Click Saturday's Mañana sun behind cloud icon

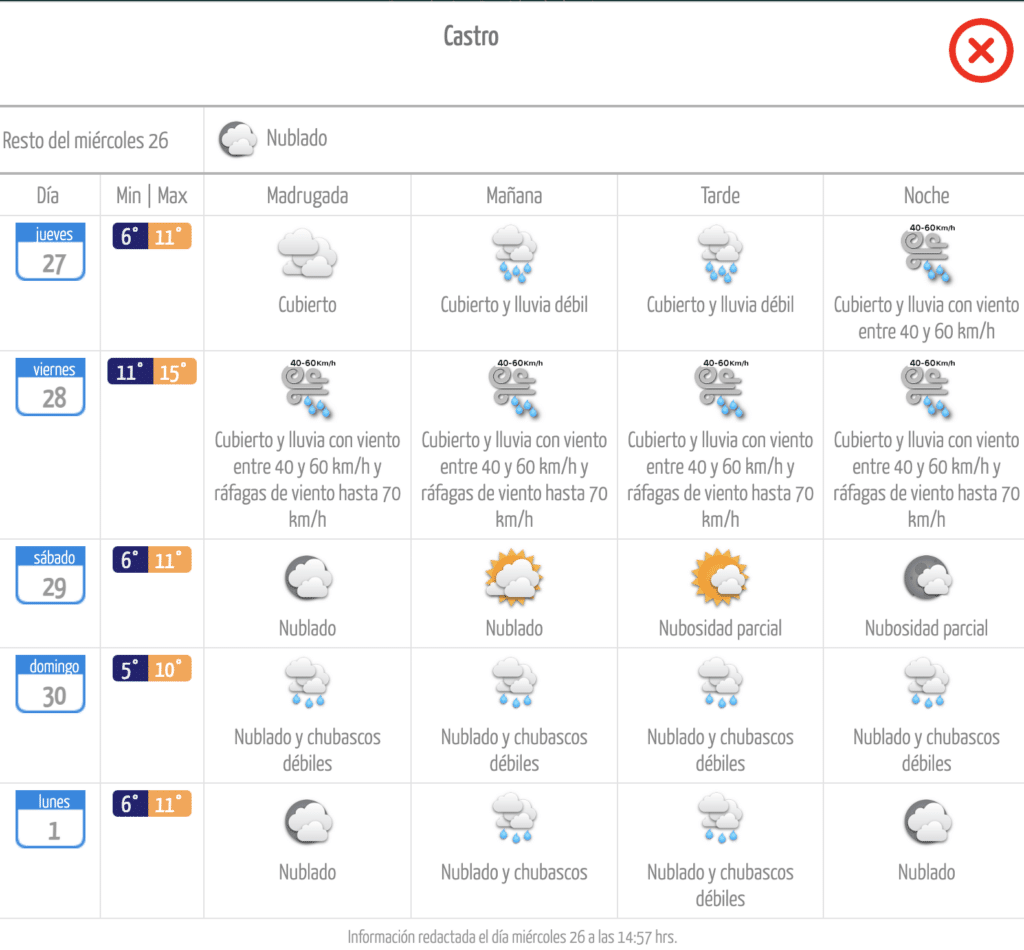click(x=514, y=578)
